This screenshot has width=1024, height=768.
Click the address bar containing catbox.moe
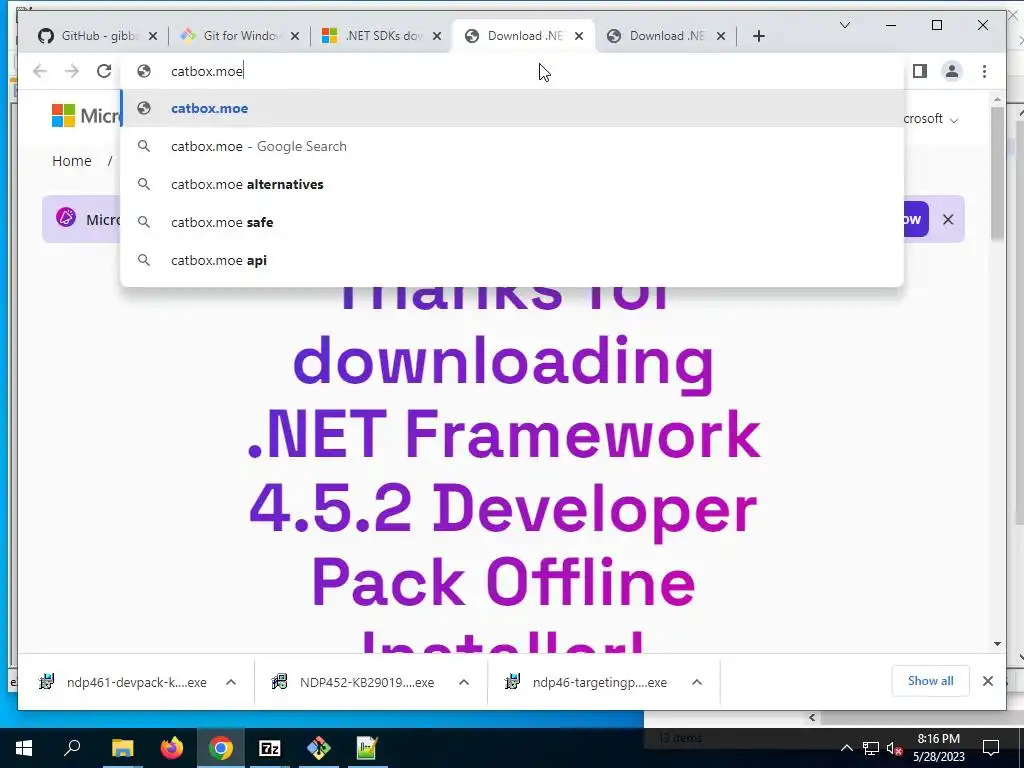pyautogui.click(x=512, y=71)
